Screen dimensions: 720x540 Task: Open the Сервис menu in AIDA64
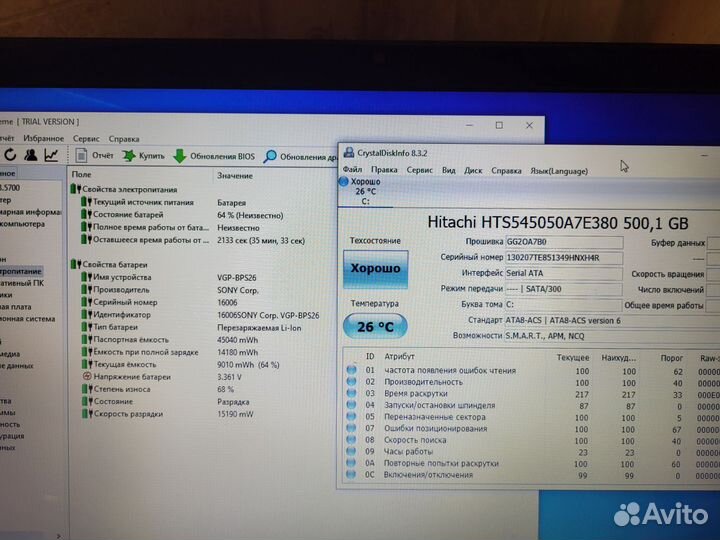click(86, 139)
